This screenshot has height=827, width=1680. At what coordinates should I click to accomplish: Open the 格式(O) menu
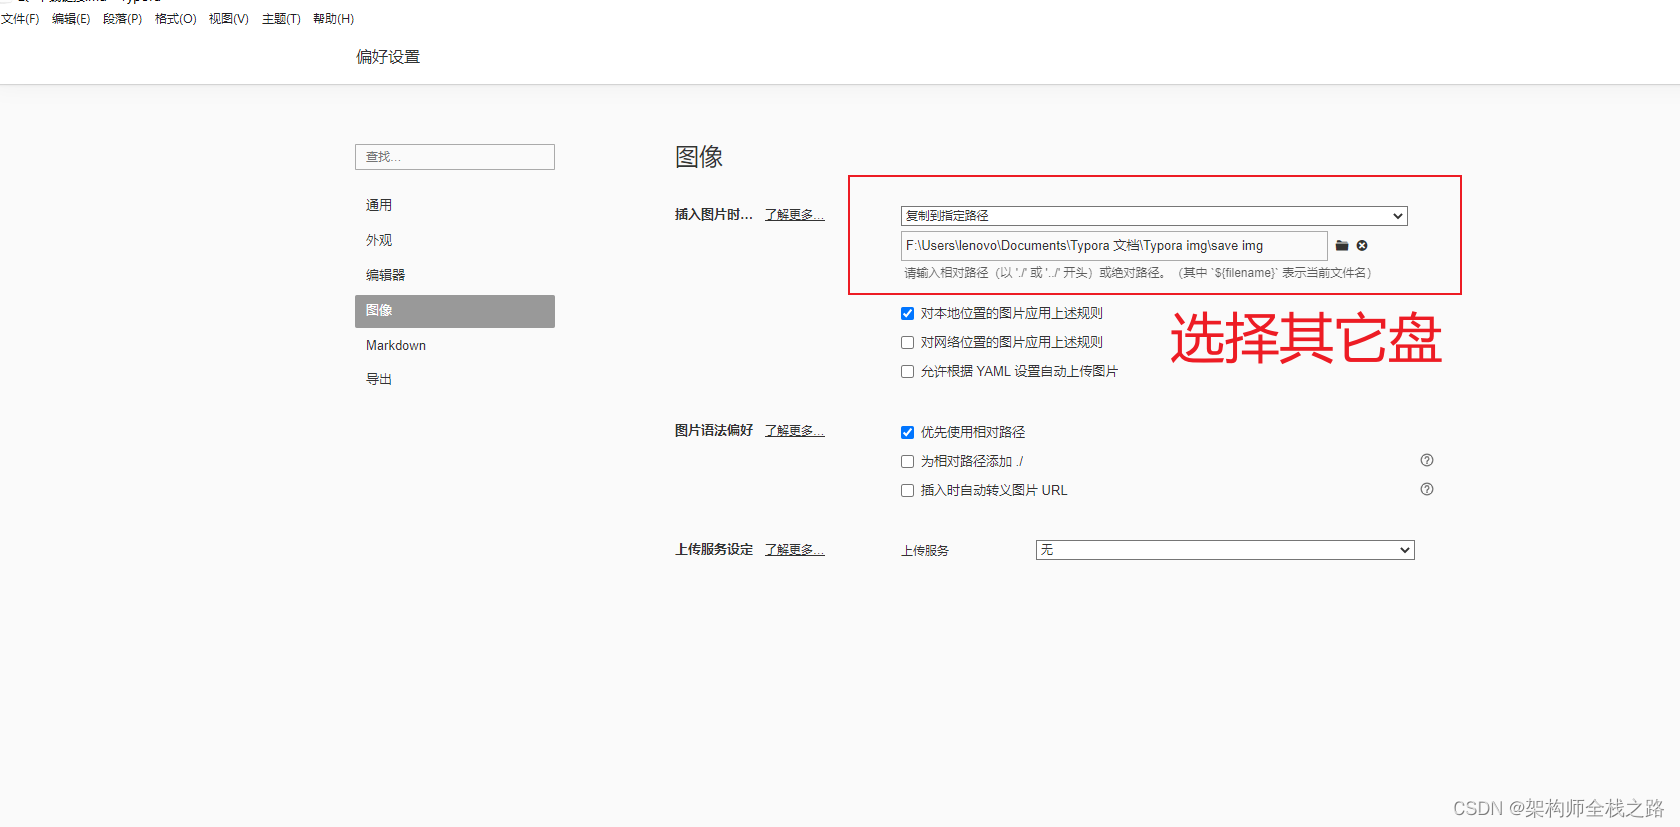175,19
